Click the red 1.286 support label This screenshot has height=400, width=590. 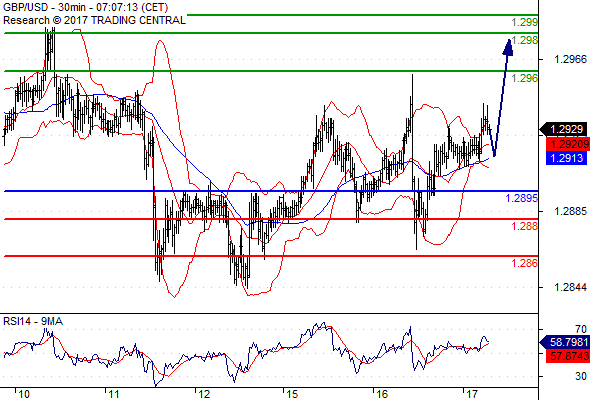[525, 263]
